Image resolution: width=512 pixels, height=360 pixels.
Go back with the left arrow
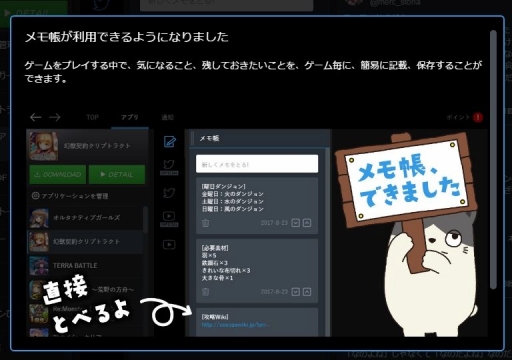click(36, 117)
